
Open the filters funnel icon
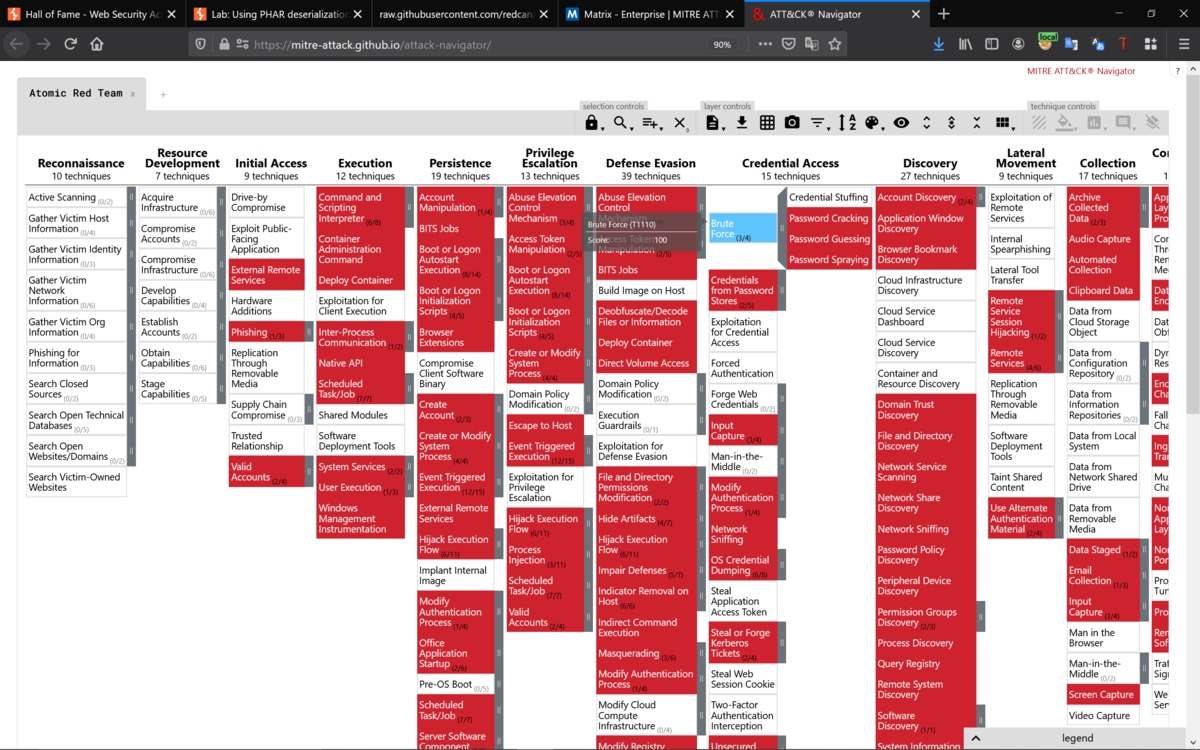point(818,123)
